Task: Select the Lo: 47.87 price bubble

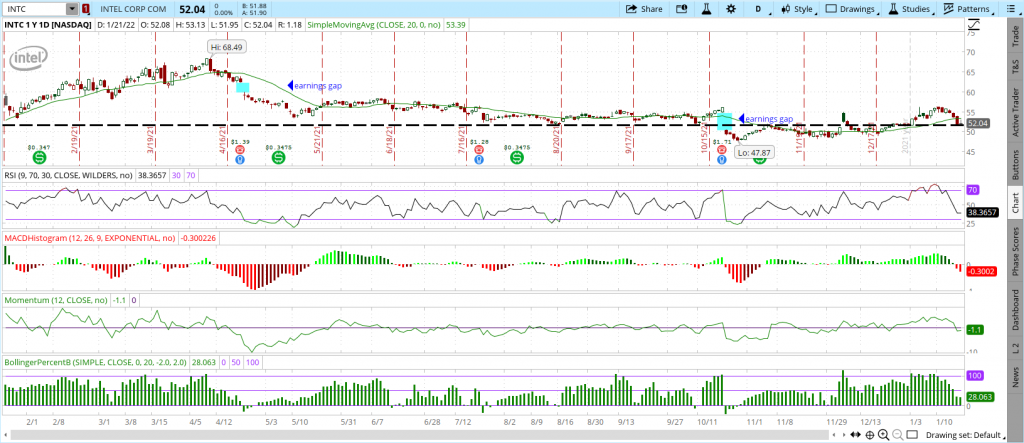Action: pos(753,152)
